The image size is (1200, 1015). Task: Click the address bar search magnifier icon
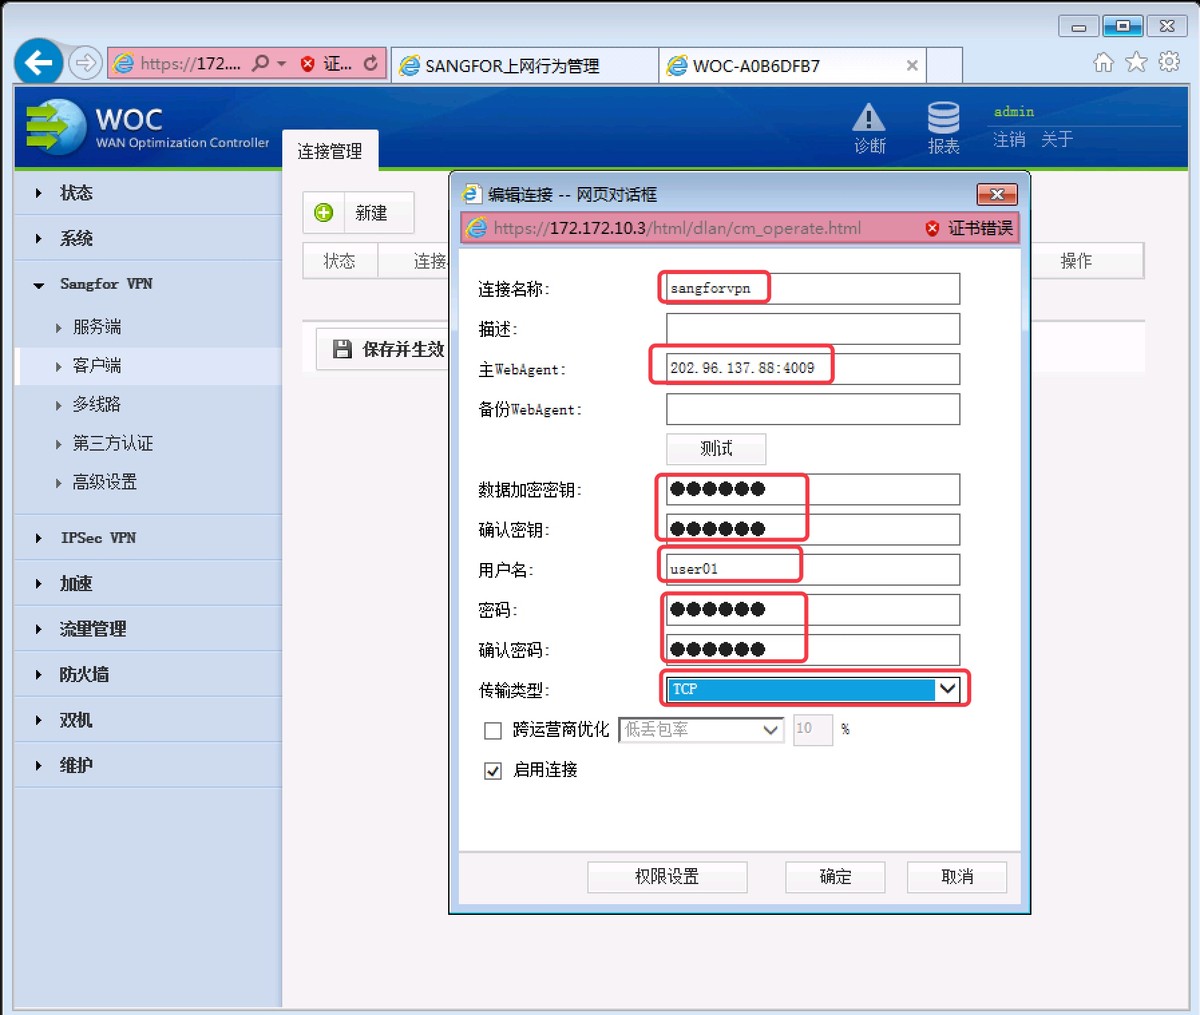[x=260, y=63]
